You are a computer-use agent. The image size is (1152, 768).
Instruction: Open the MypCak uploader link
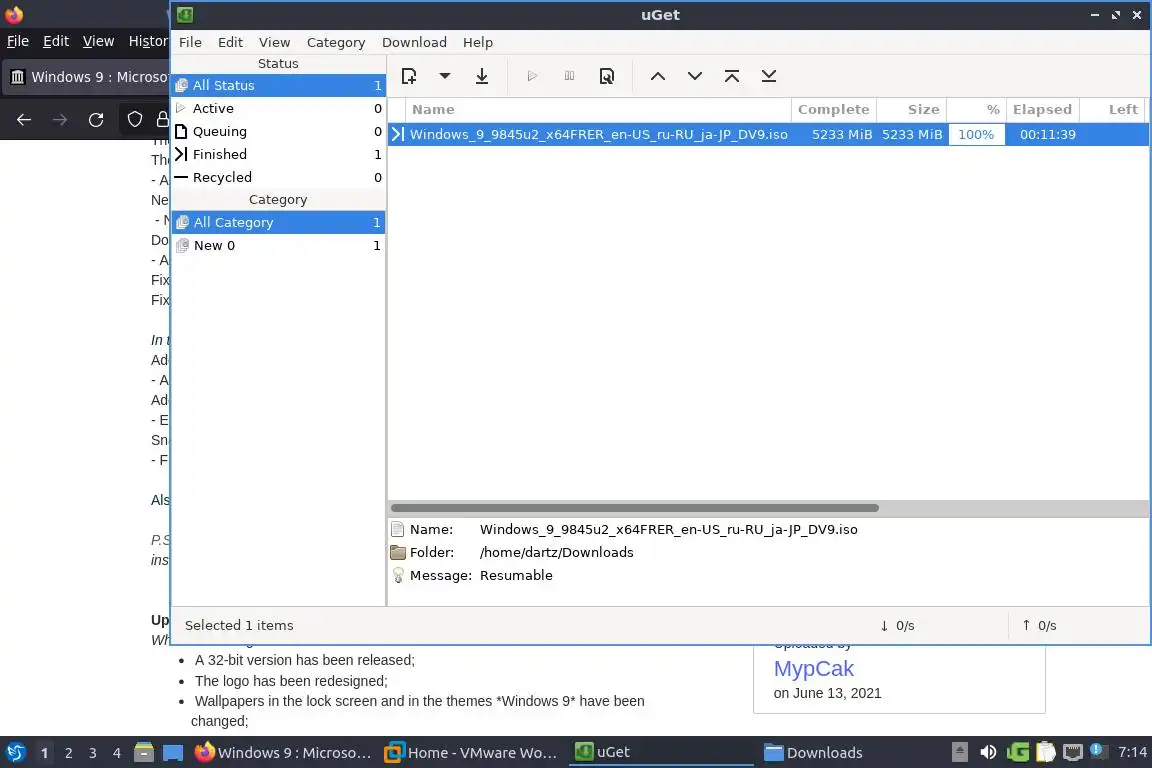tap(813, 669)
